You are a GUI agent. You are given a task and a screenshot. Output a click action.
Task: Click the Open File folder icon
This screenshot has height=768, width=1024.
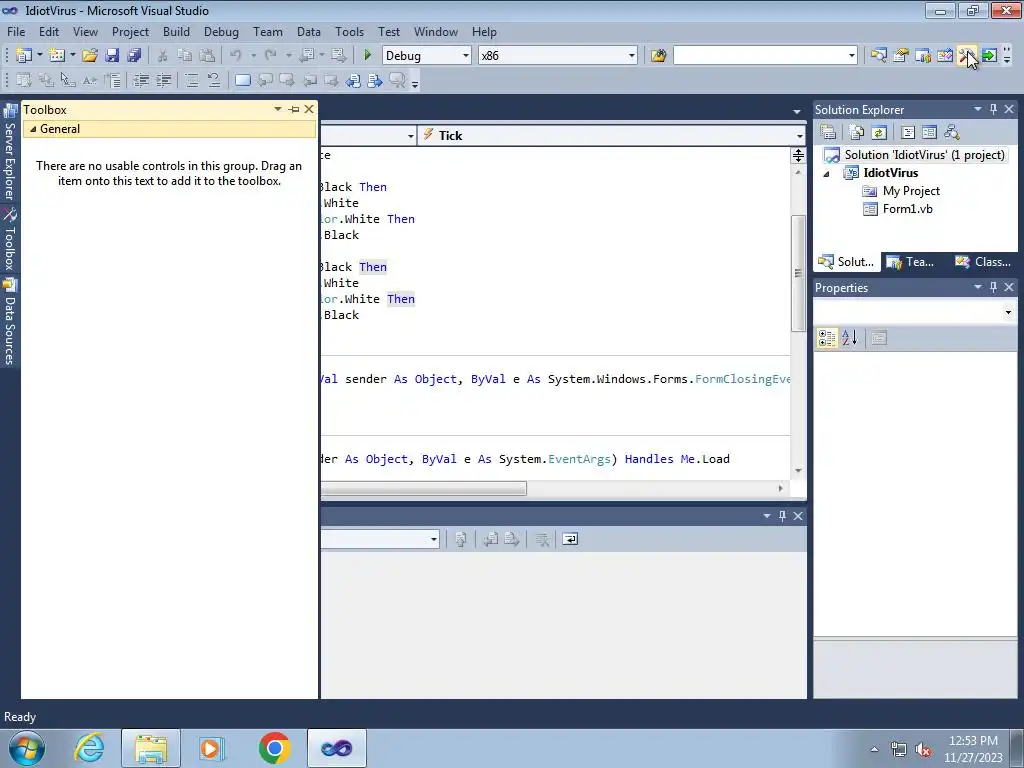(90, 56)
